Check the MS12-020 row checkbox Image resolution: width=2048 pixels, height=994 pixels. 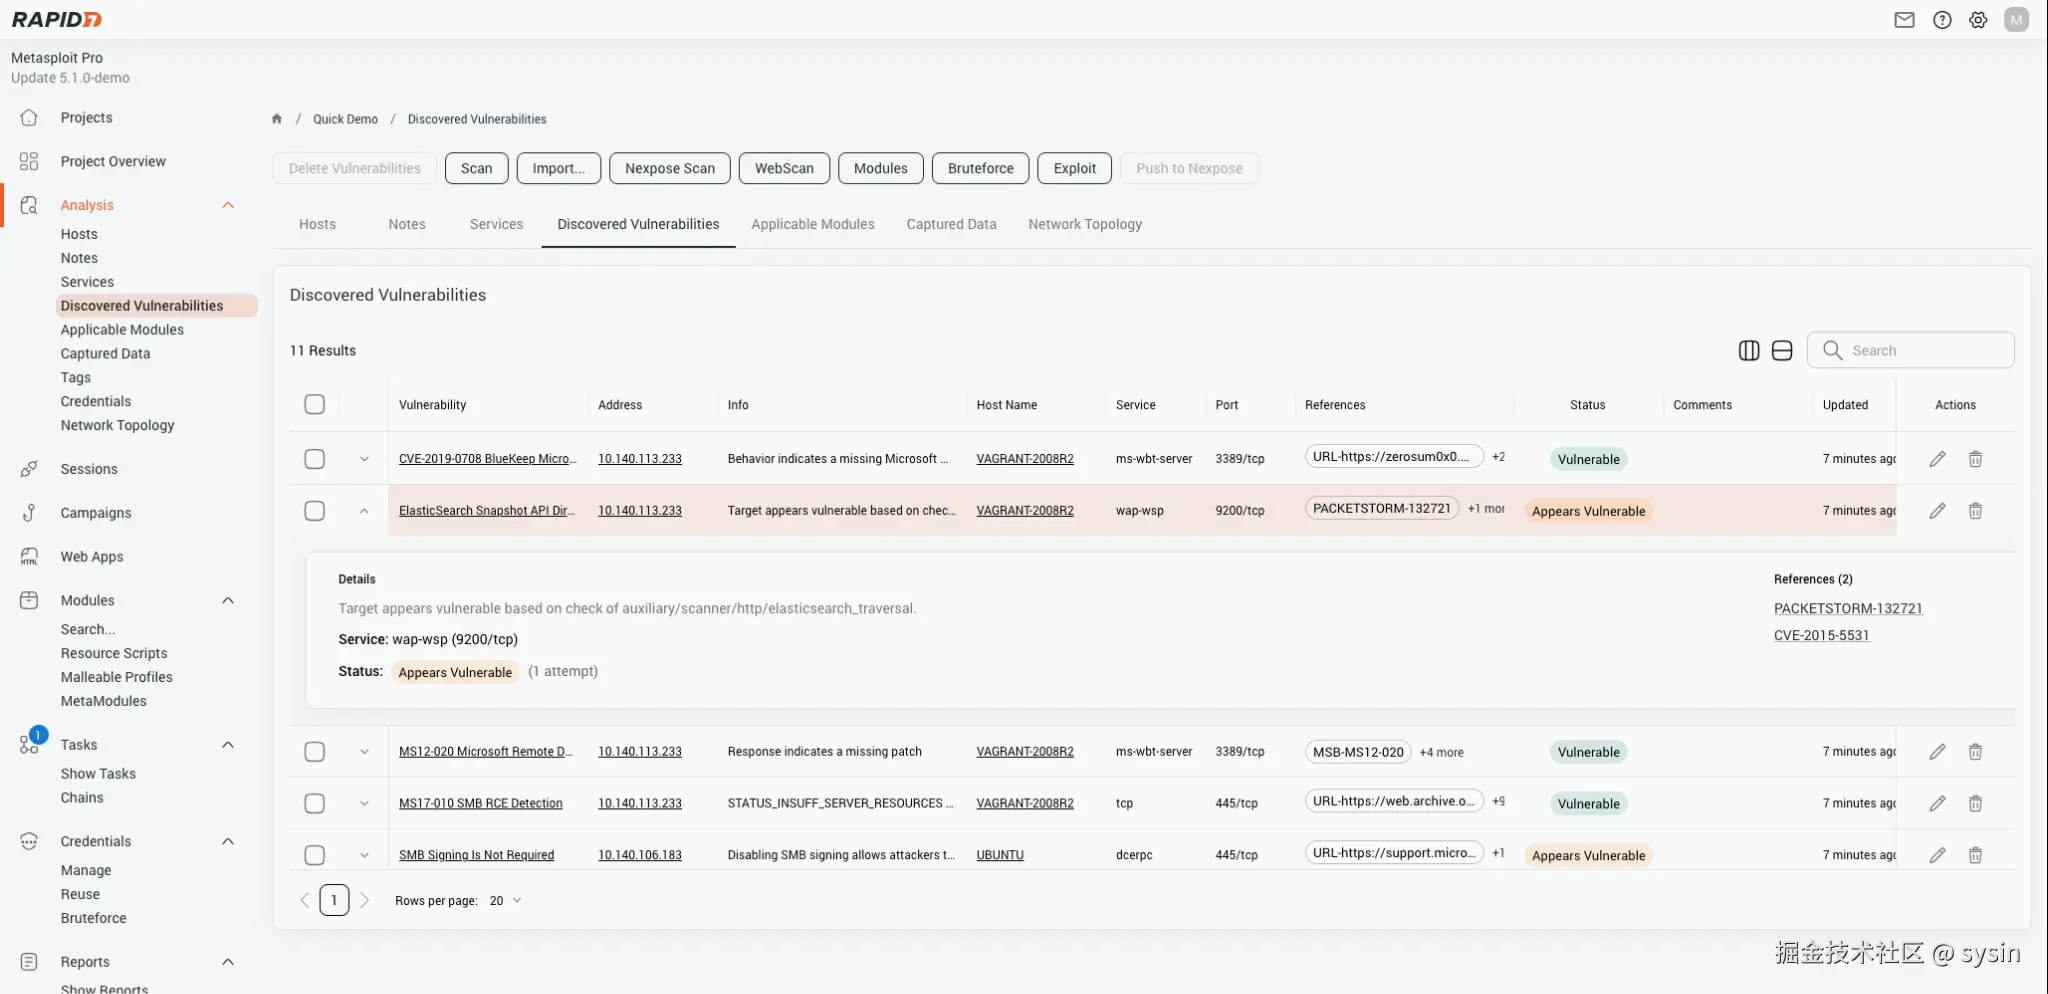[x=315, y=752]
